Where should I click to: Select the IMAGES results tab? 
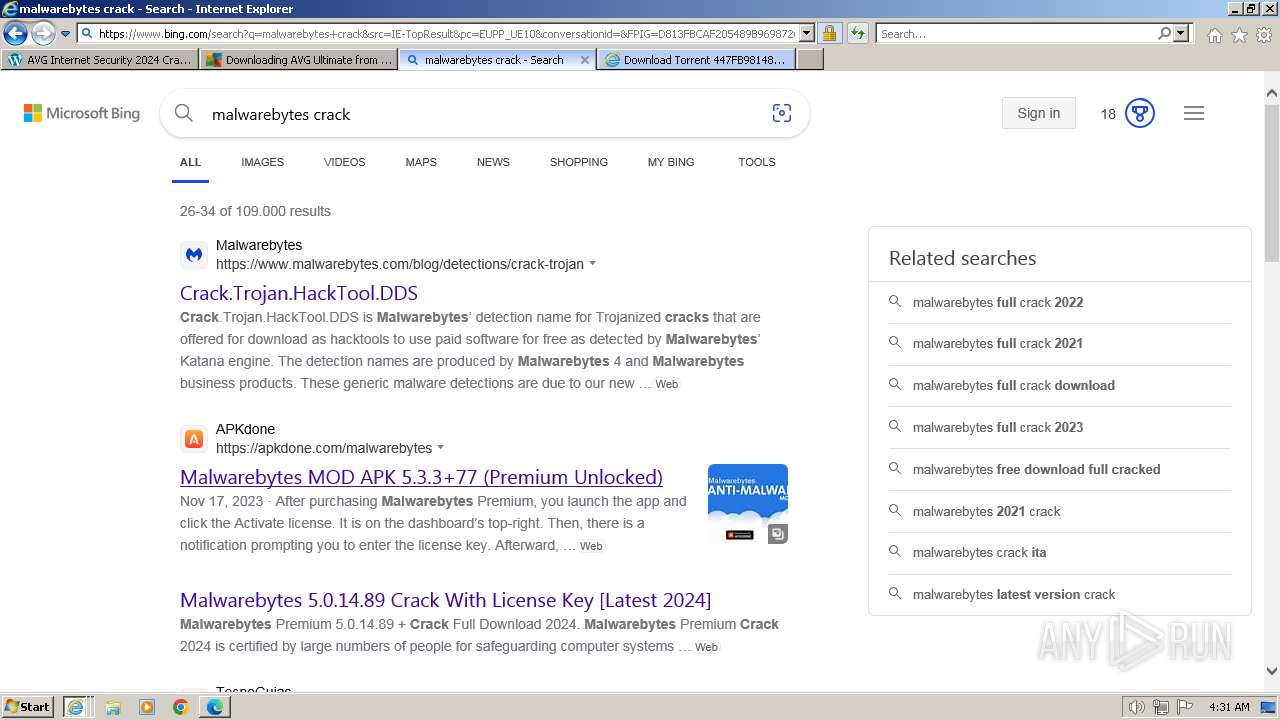(x=262, y=162)
